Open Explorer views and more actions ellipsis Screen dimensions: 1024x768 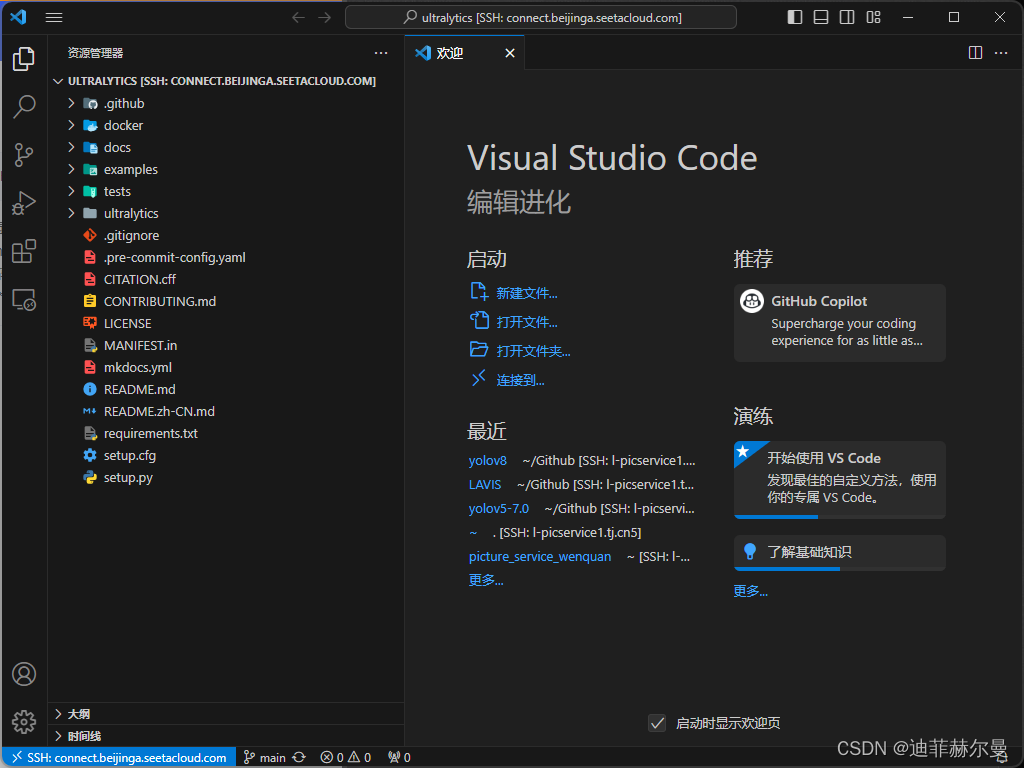tap(381, 53)
